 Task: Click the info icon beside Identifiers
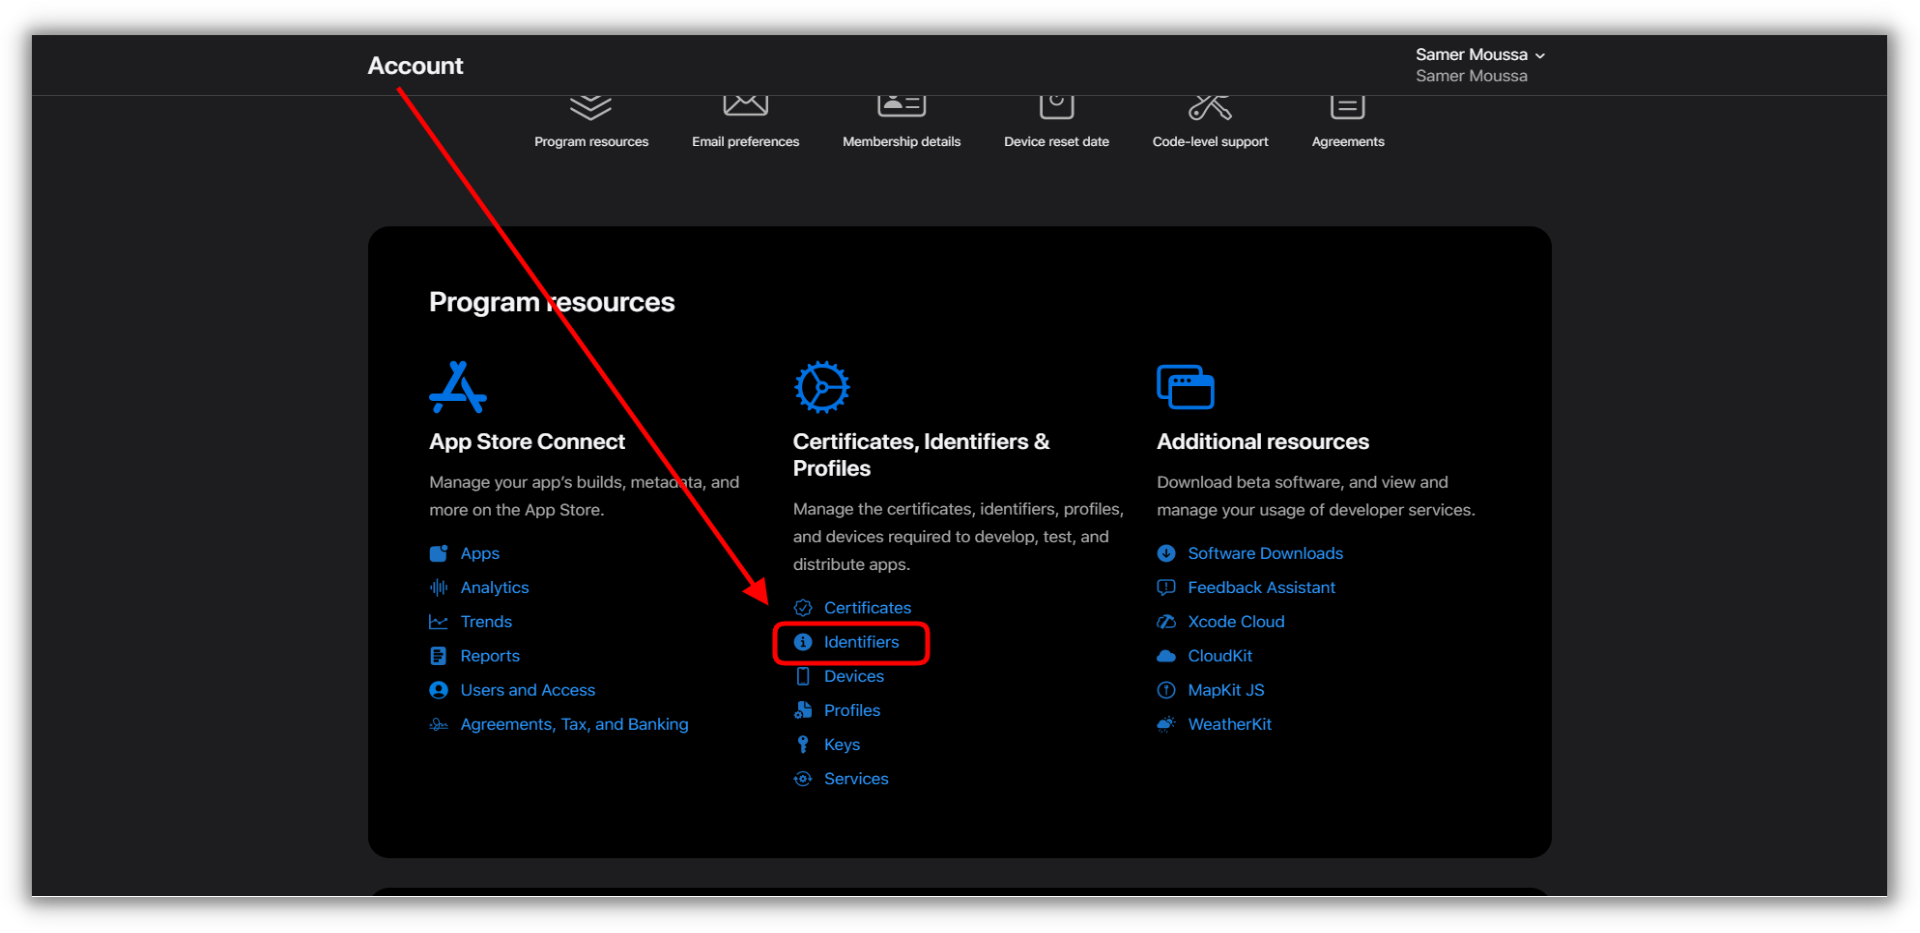pyautogui.click(x=803, y=642)
